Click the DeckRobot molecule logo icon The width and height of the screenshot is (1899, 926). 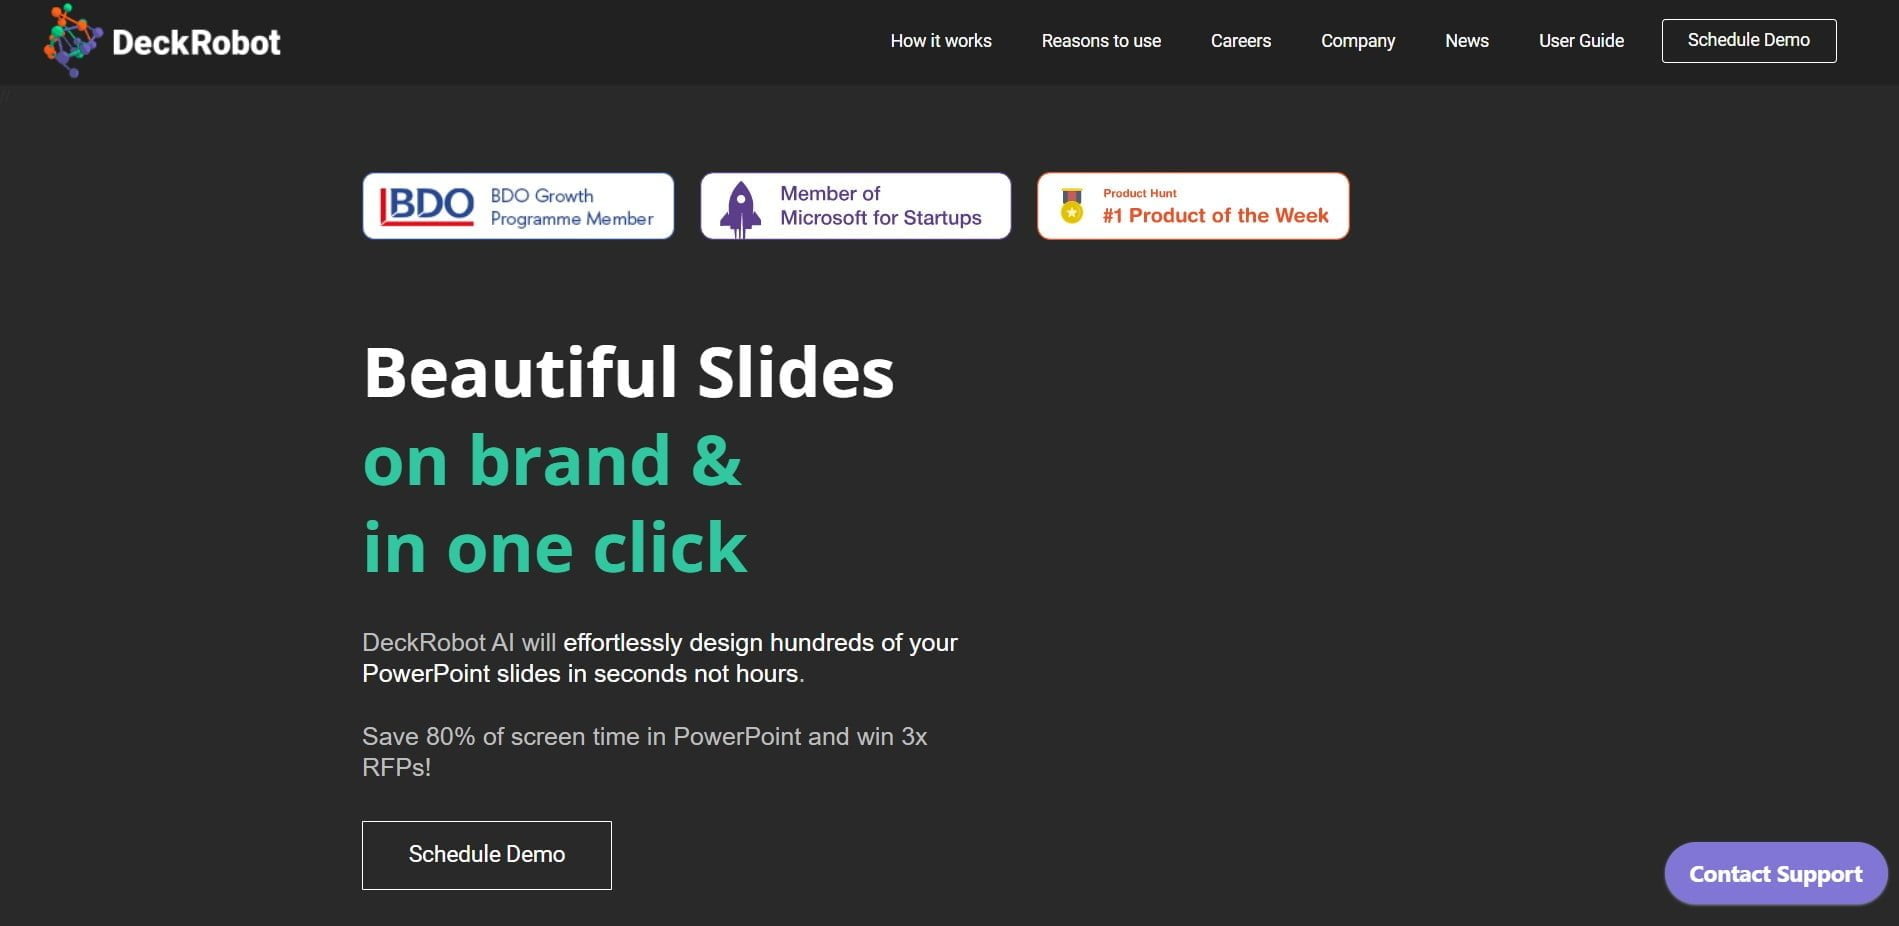click(73, 41)
